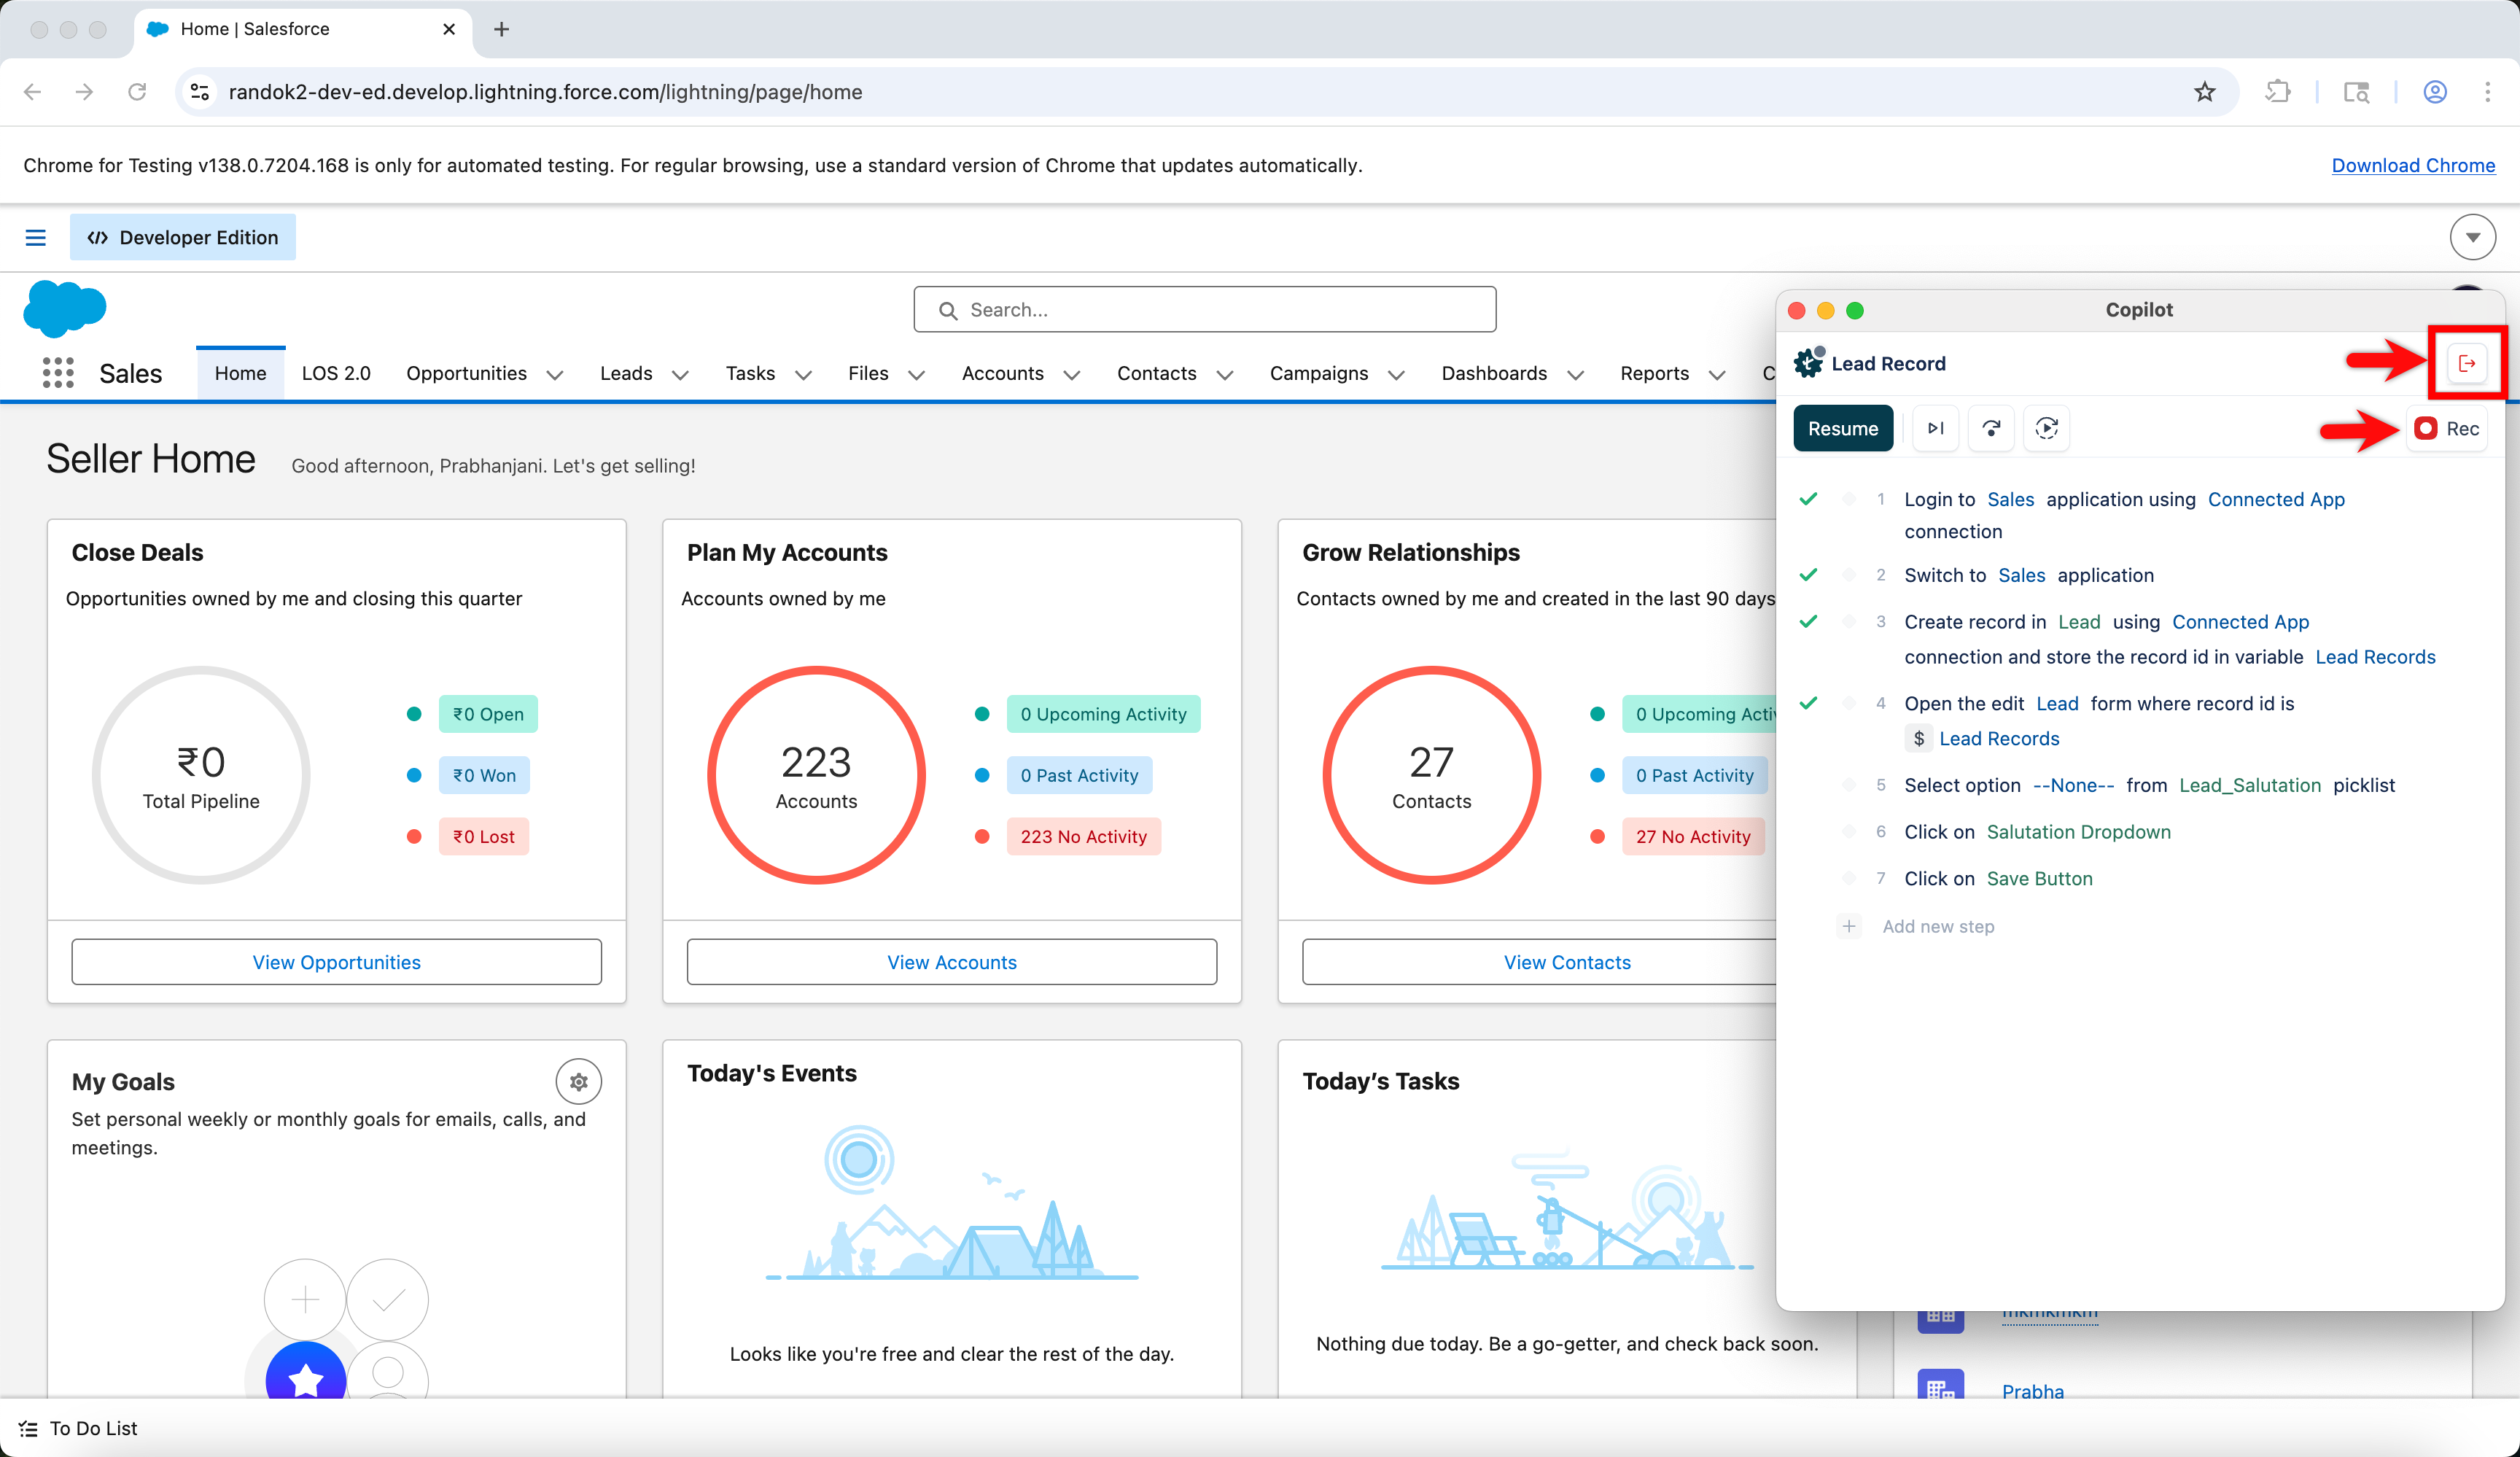This screenshot has width=2520, height=1457.
Task: Click the View Accounts button
Action: tap(952, 962)
